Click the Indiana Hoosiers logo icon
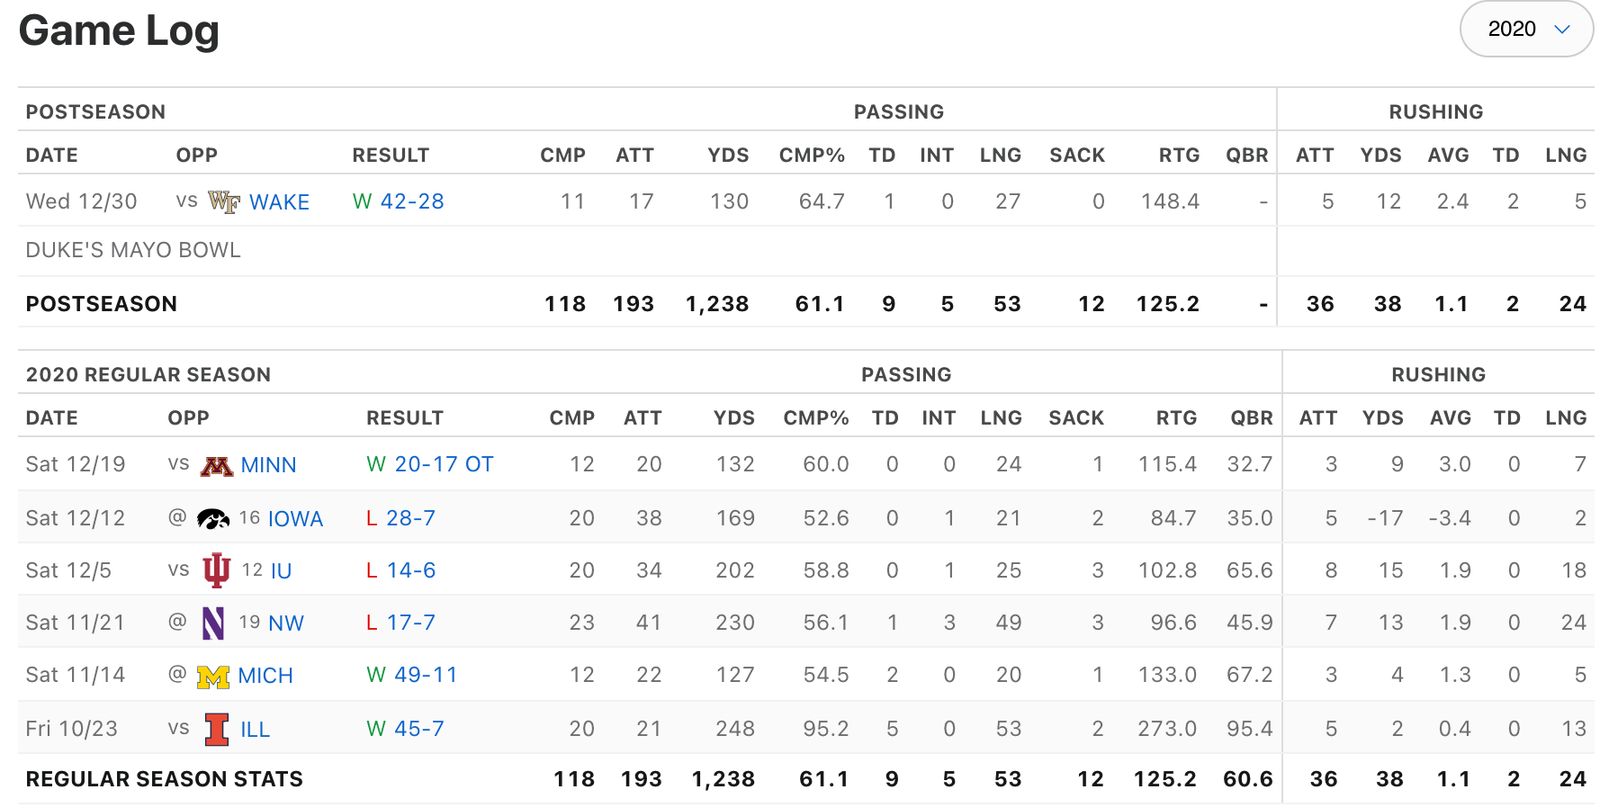The image size is (1600, 806). (x=216, y=570)
